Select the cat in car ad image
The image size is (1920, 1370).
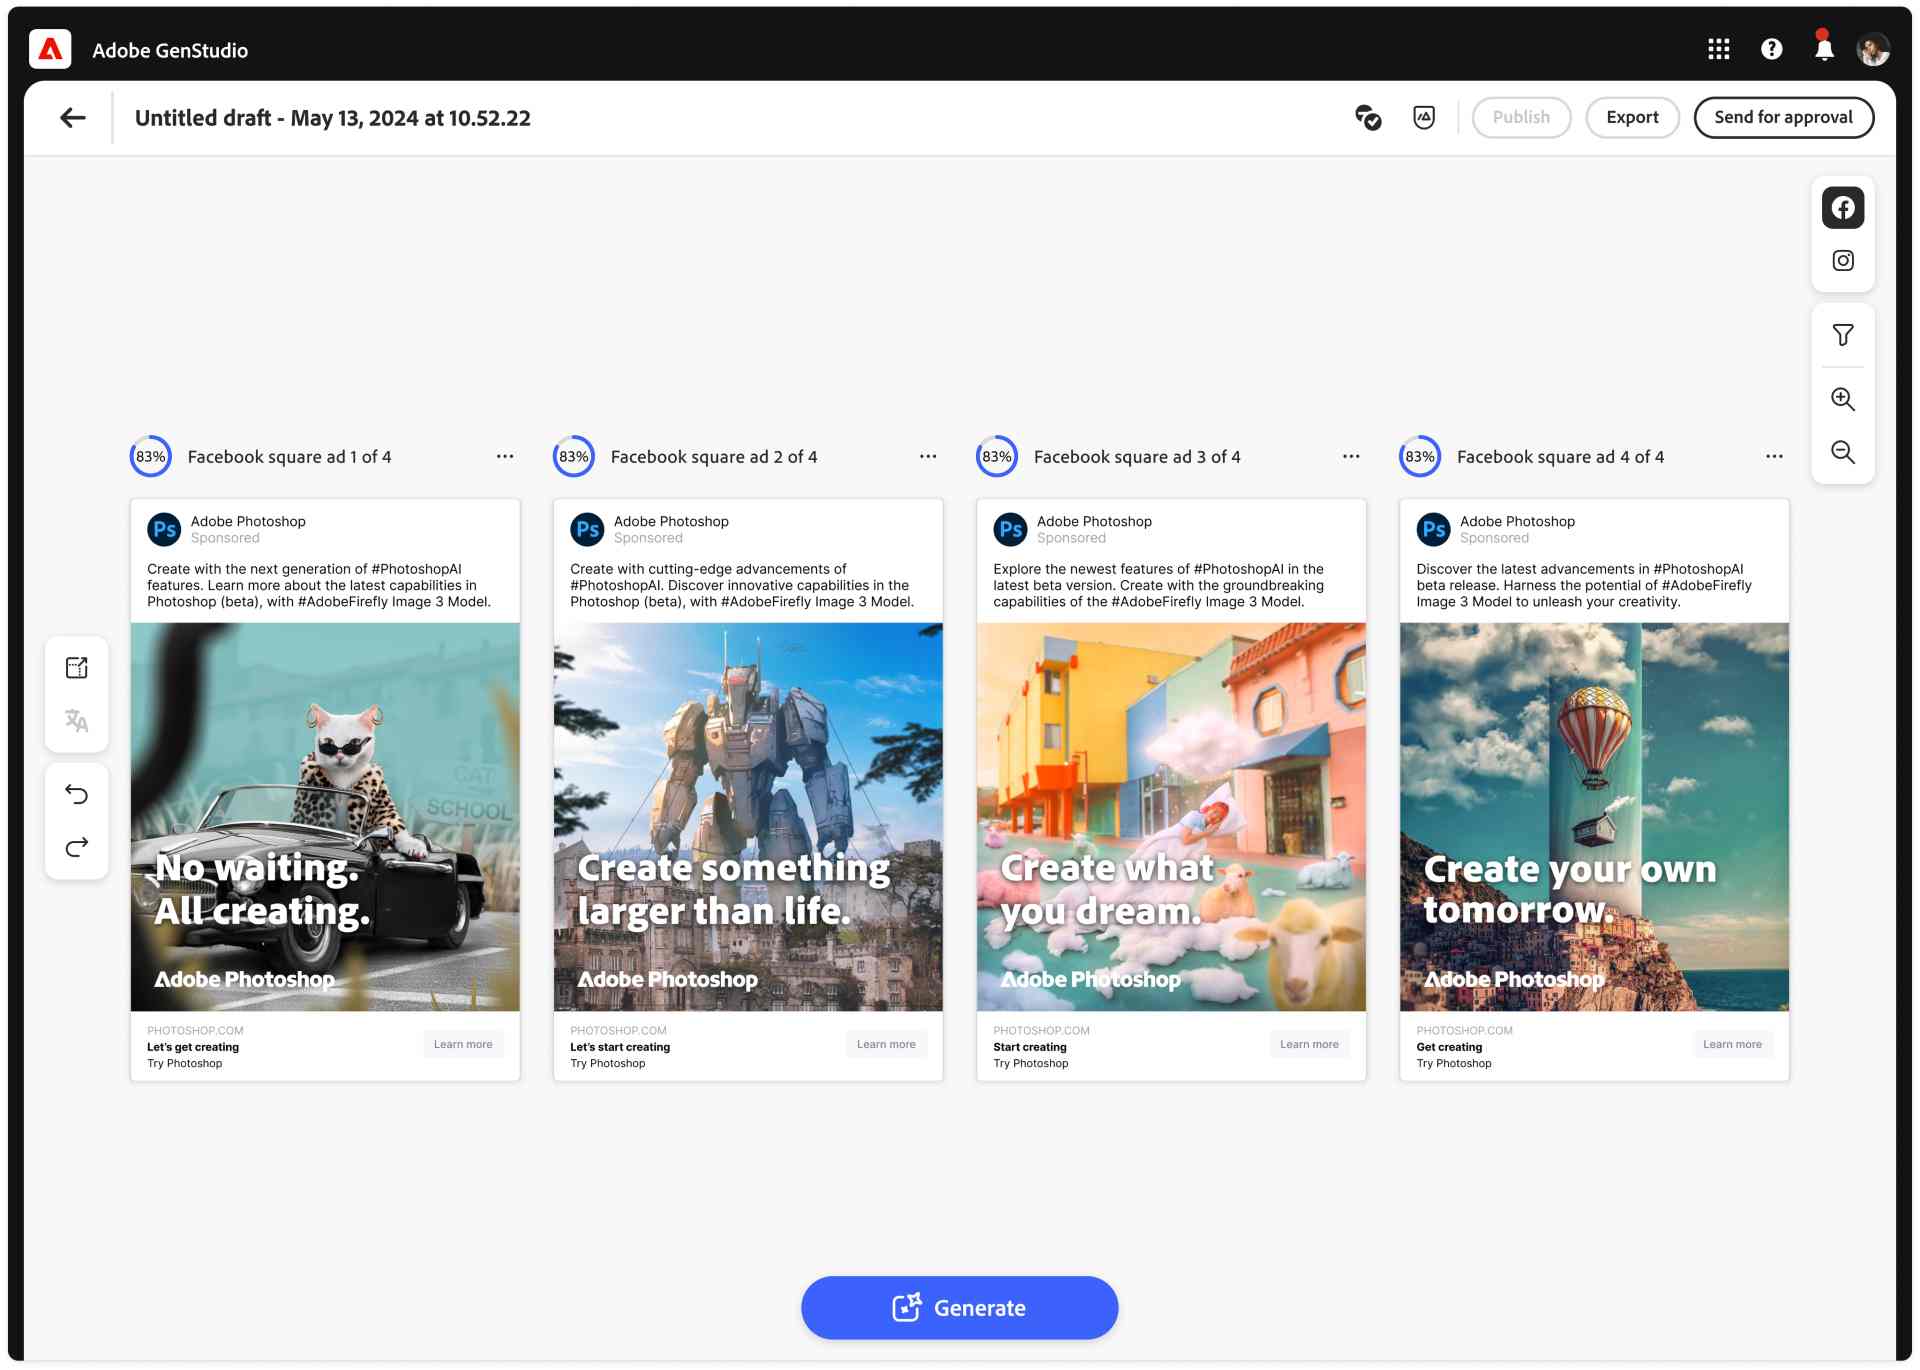[325, 817]
